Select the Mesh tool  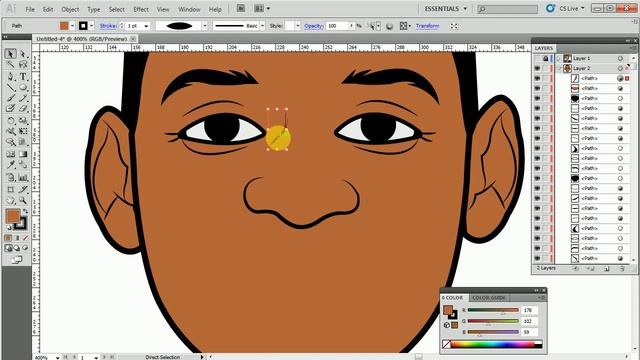click(x=11, y=154)
